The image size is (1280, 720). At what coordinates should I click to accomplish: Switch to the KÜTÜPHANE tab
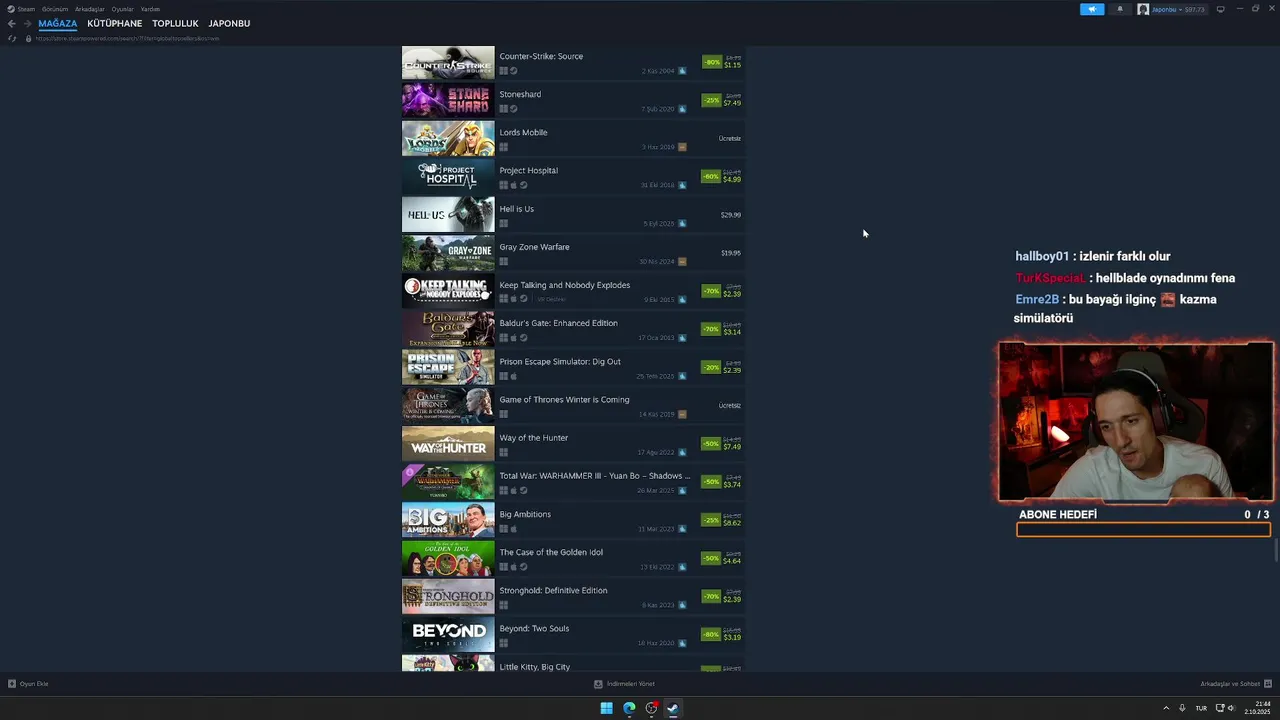tap(115, 23)
